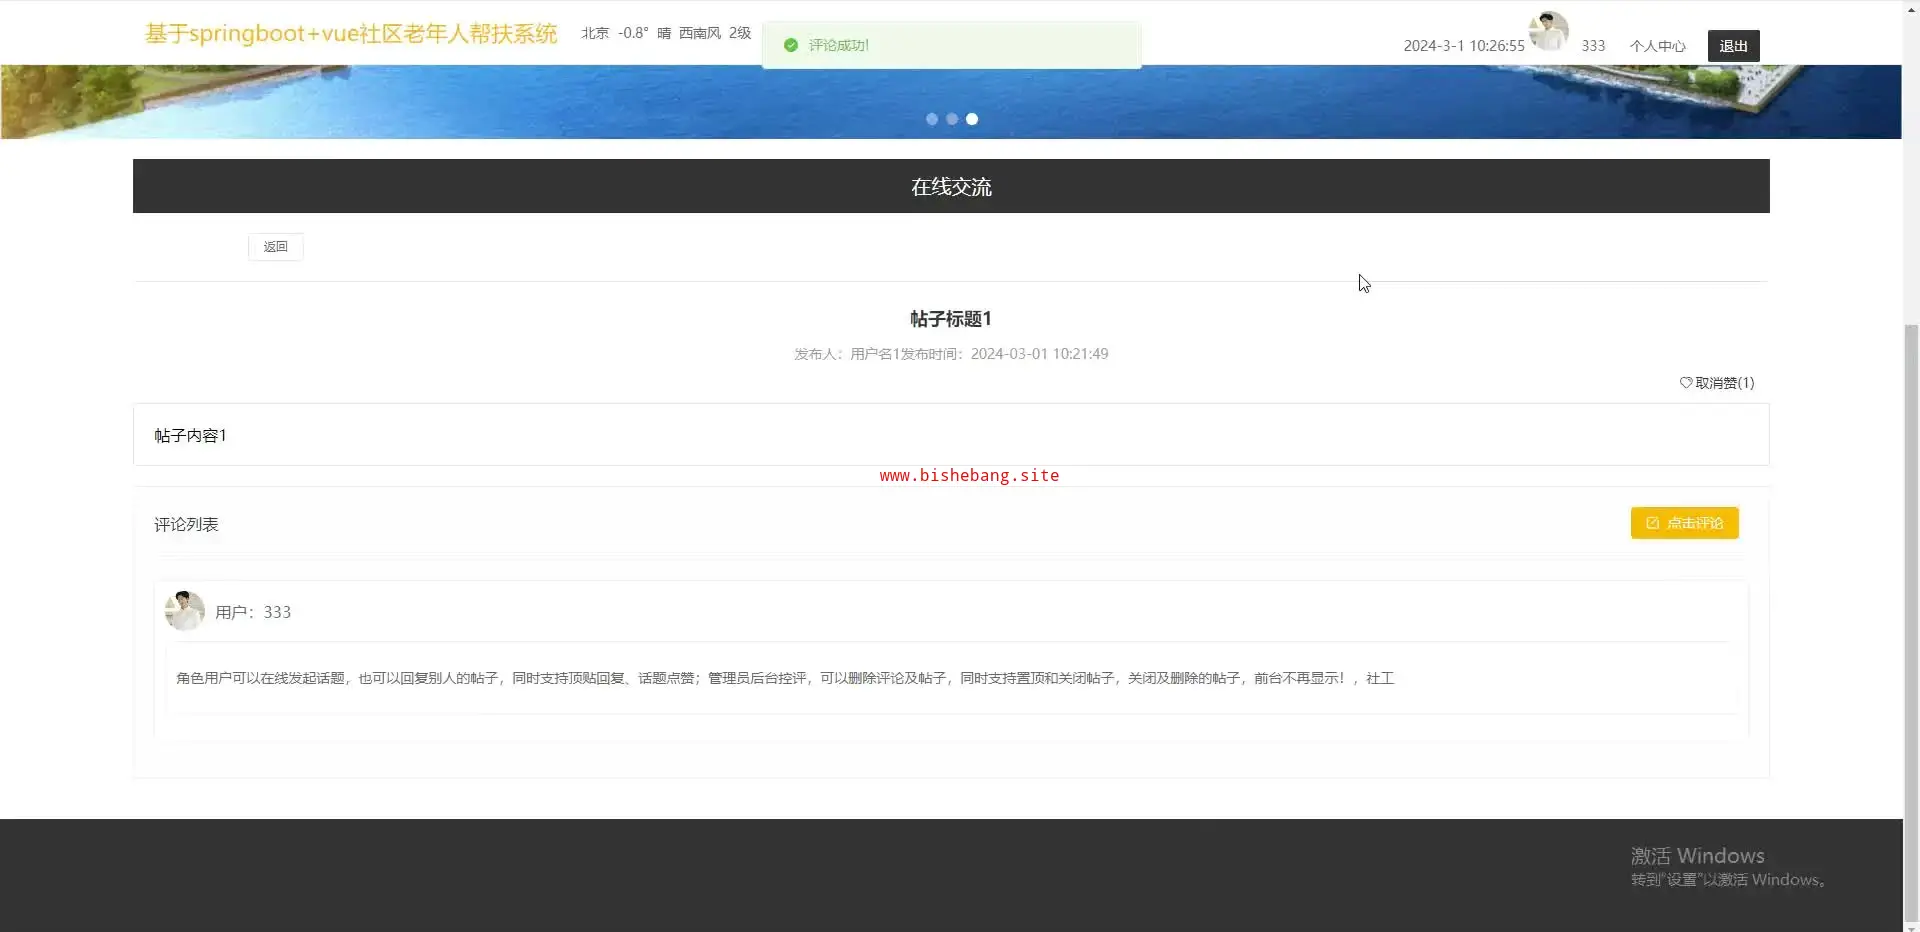Log out with the 退出 button
The width and height of the screenshot is (1920, 932).
(x=1733, y=46)
